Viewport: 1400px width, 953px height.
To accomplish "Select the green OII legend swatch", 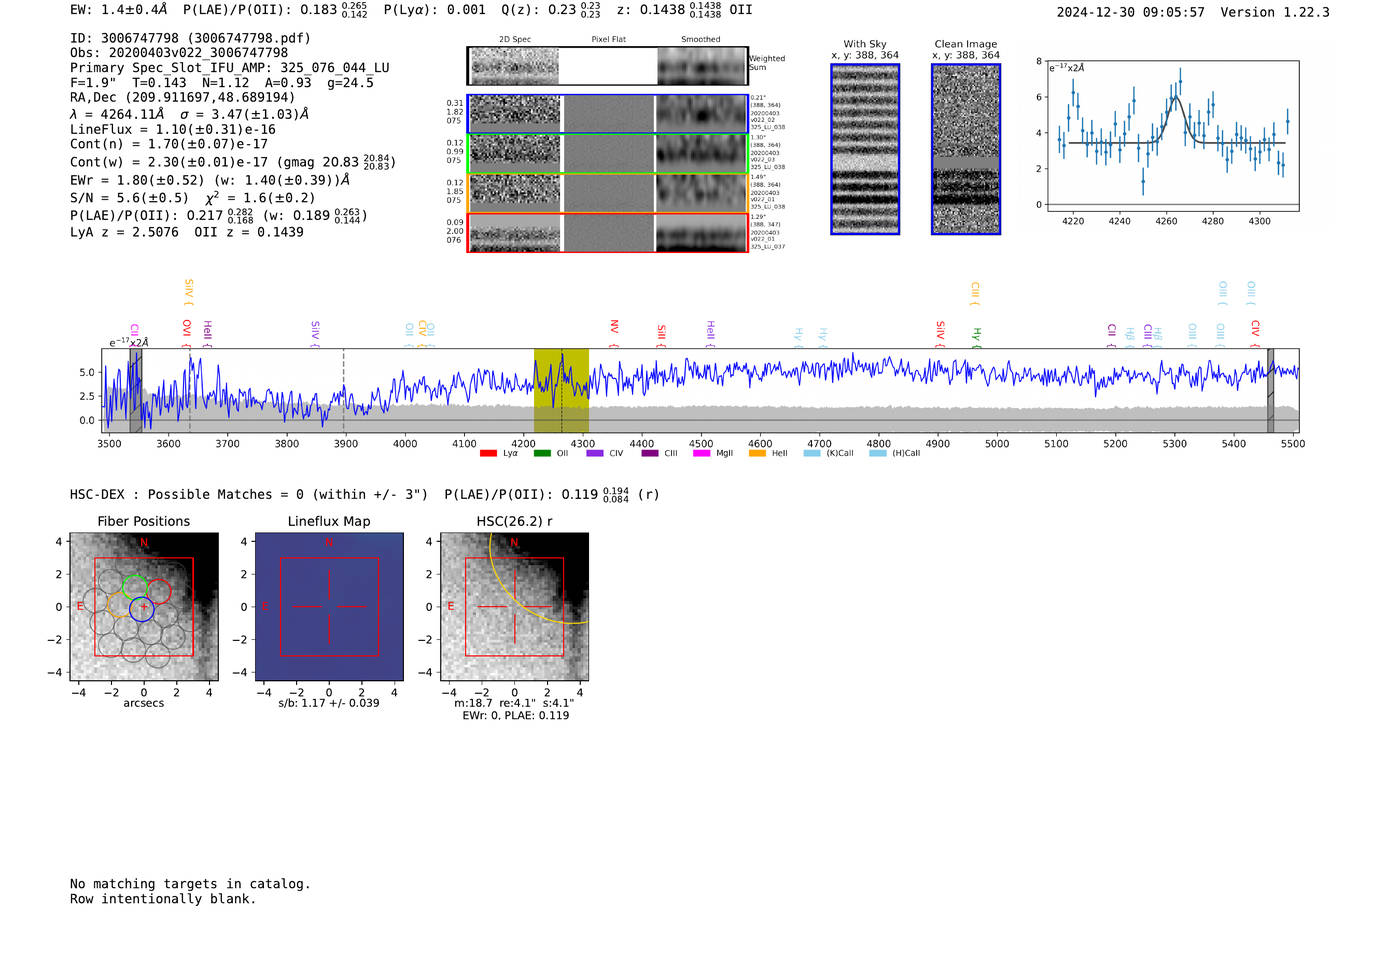I will point(542,453).
